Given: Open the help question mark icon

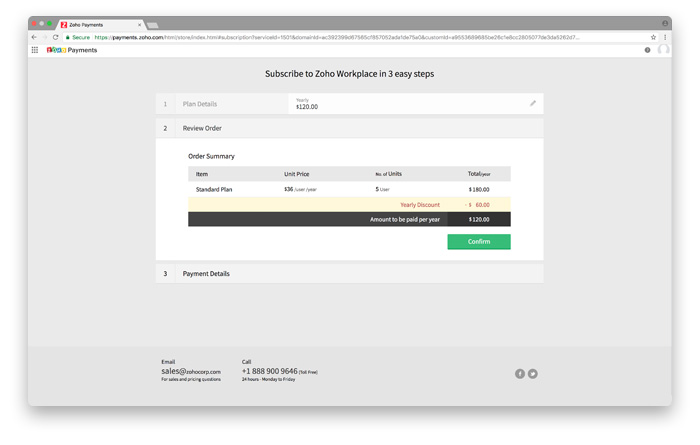Looking at the screenshot, I should [x=647, y=50].
